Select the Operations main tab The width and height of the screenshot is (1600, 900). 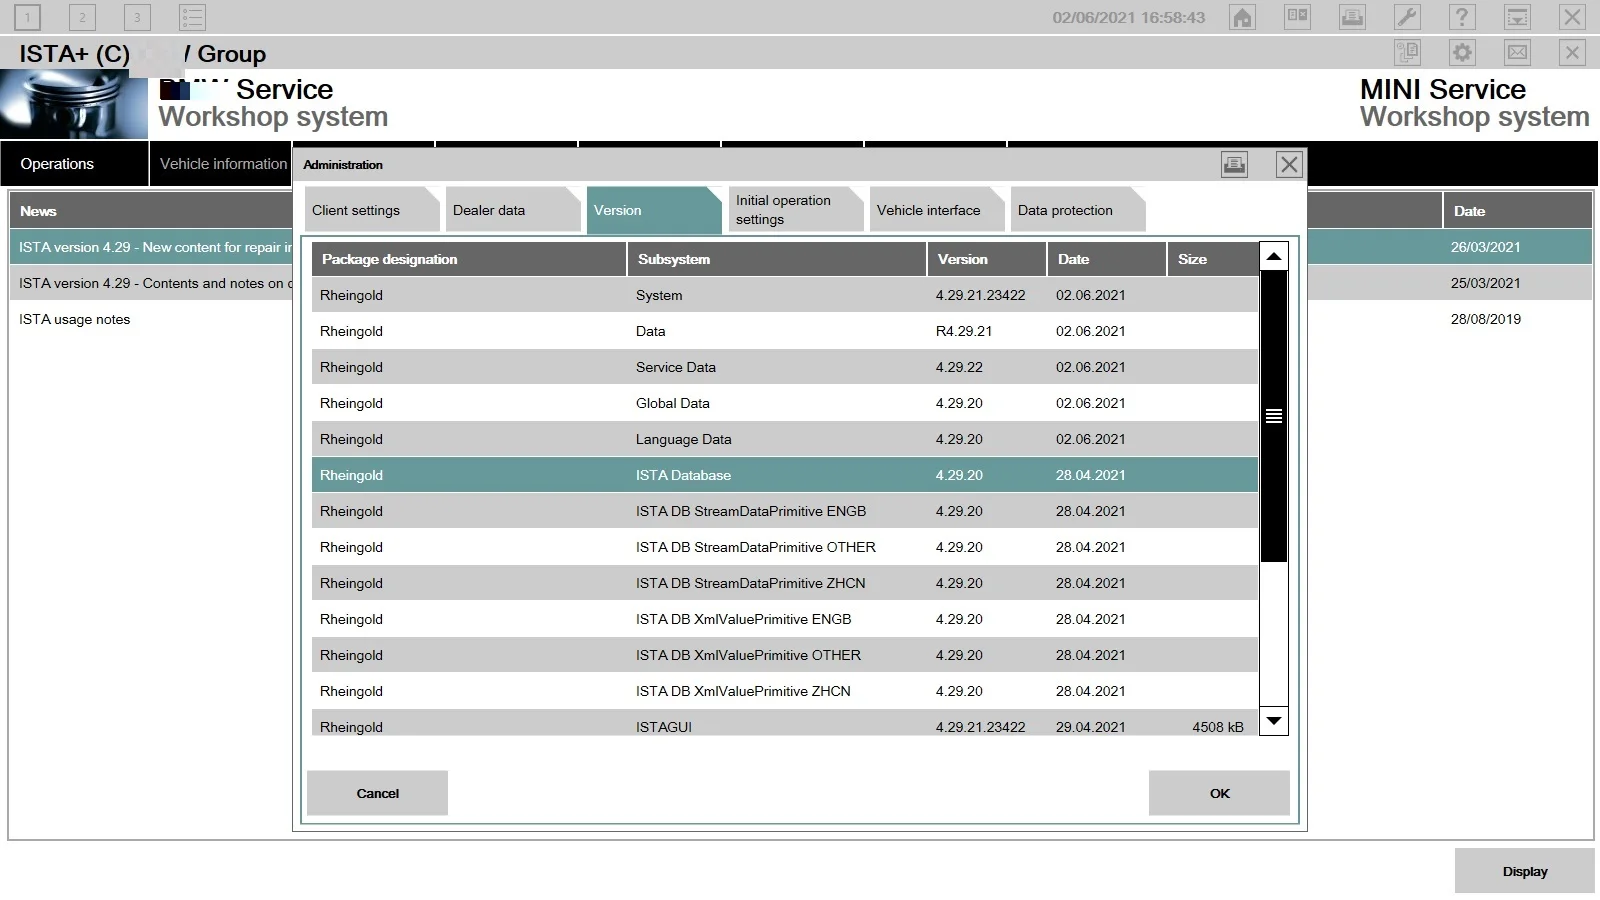tap(74, 164)
